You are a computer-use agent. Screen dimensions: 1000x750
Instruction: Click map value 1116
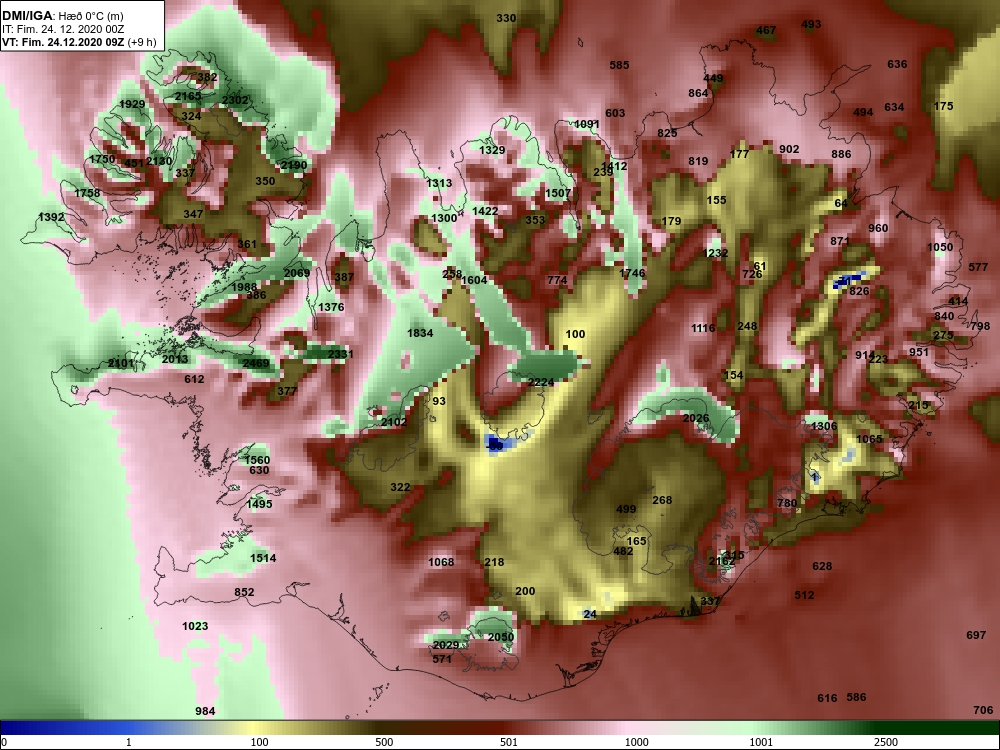coord(703,328)
